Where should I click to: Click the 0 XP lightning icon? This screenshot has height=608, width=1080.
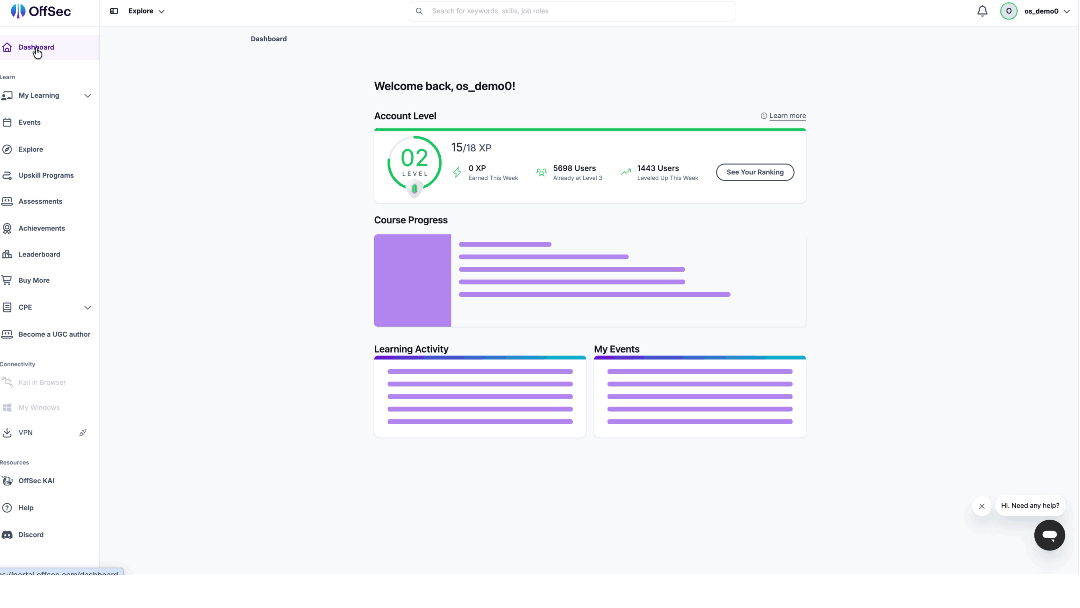(457, 172)
